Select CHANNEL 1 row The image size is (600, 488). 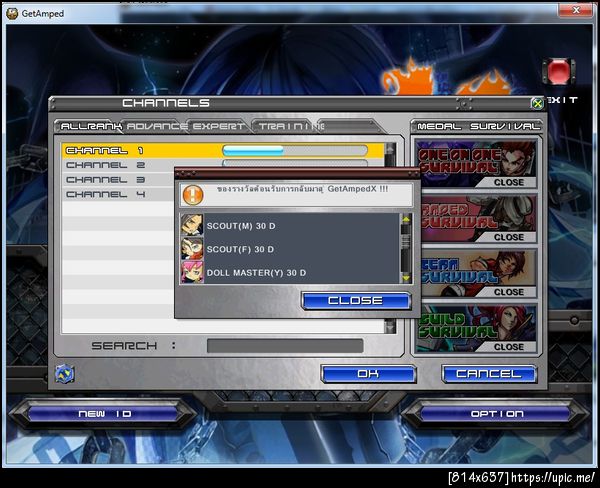click(223, 150)
